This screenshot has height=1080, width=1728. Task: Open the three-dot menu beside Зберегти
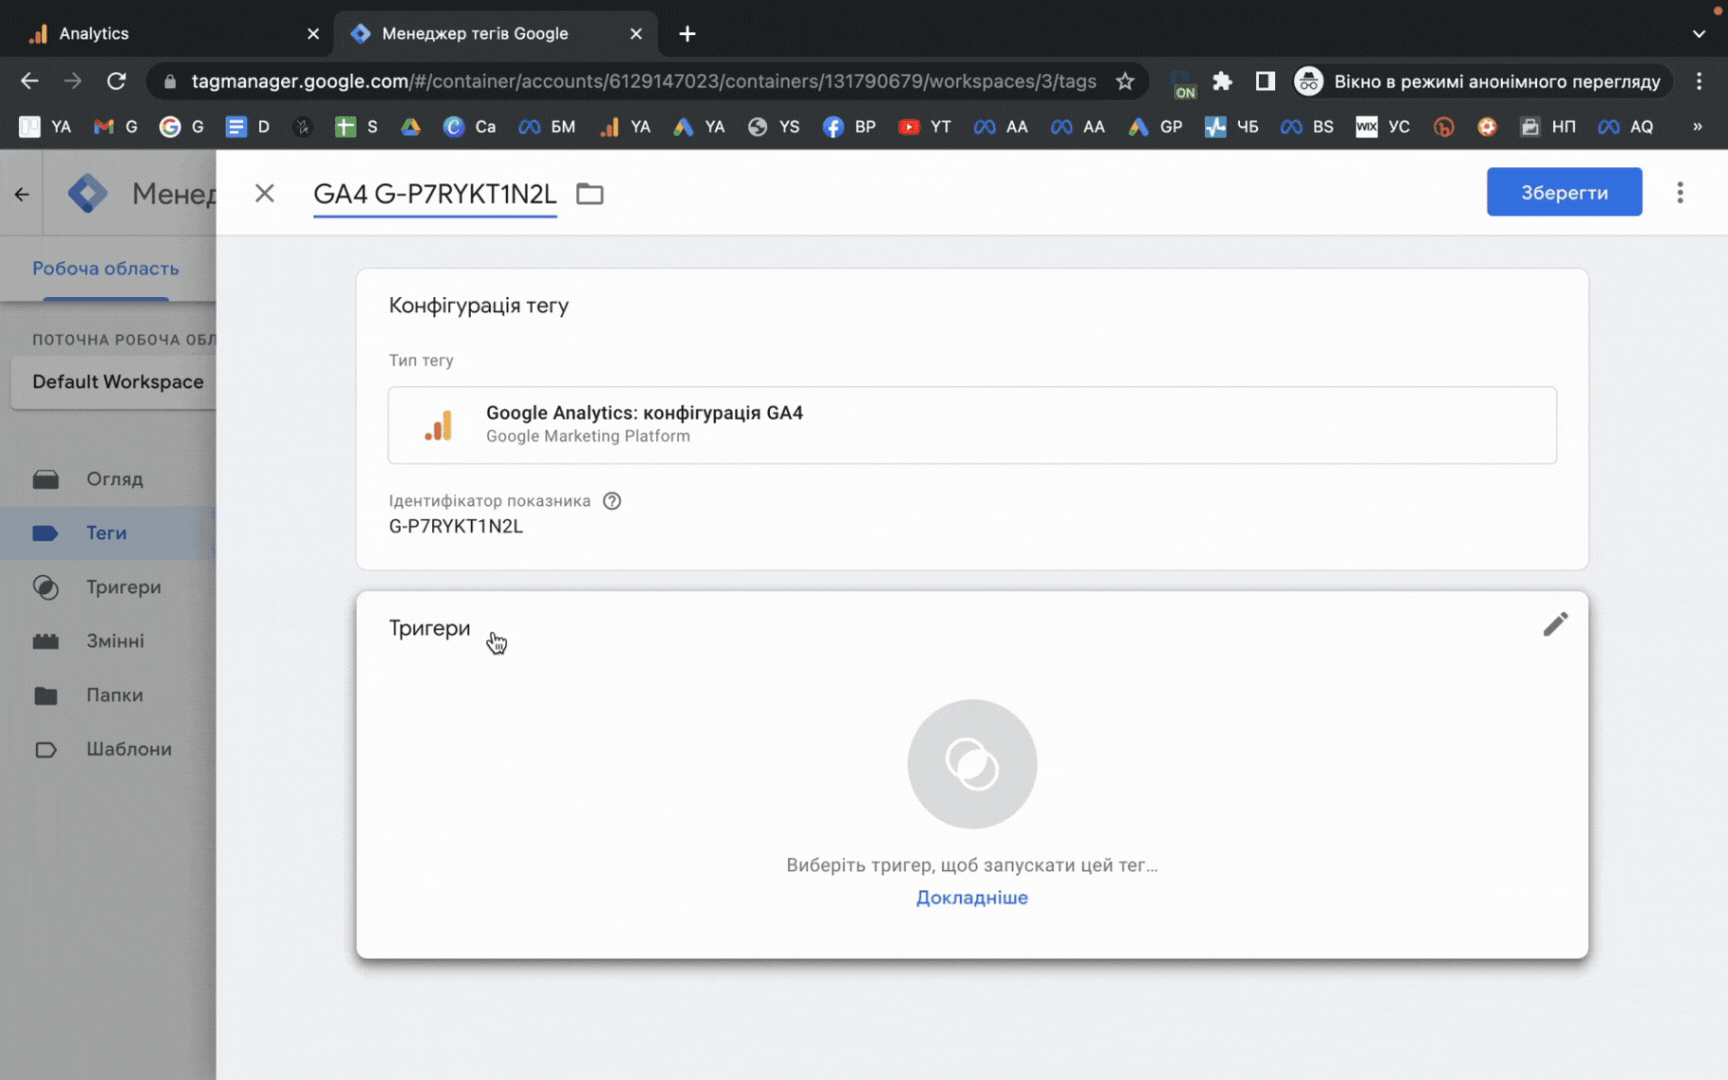click(1680, 192)
